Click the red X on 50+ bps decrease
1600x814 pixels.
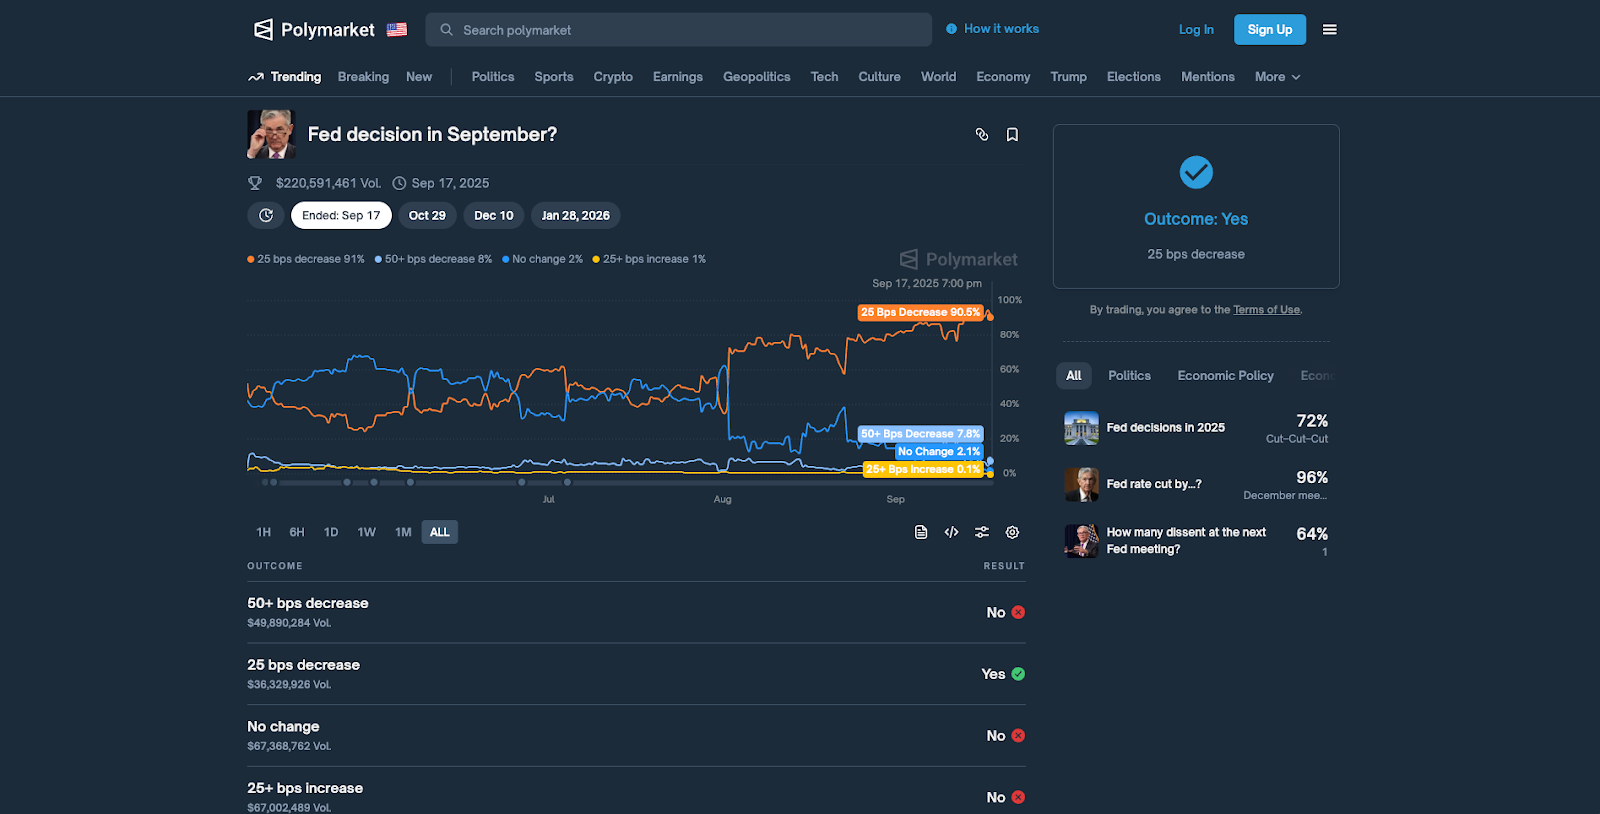[x=1018, y=612]
